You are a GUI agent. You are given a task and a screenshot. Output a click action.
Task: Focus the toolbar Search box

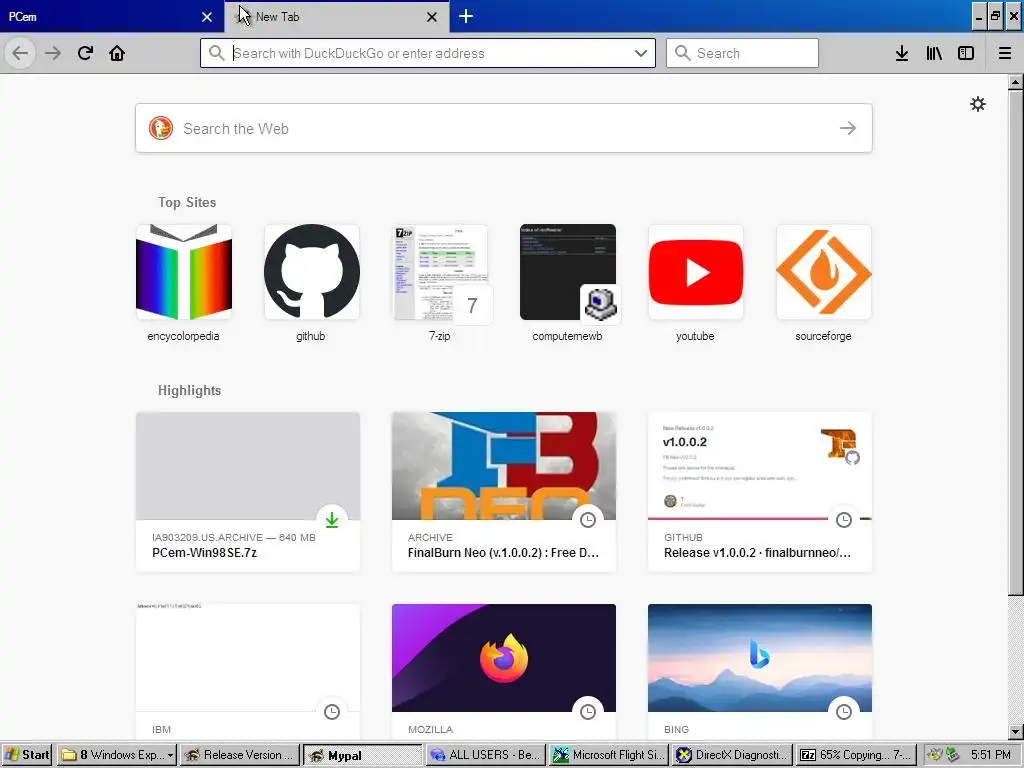[x=742, y=53]
